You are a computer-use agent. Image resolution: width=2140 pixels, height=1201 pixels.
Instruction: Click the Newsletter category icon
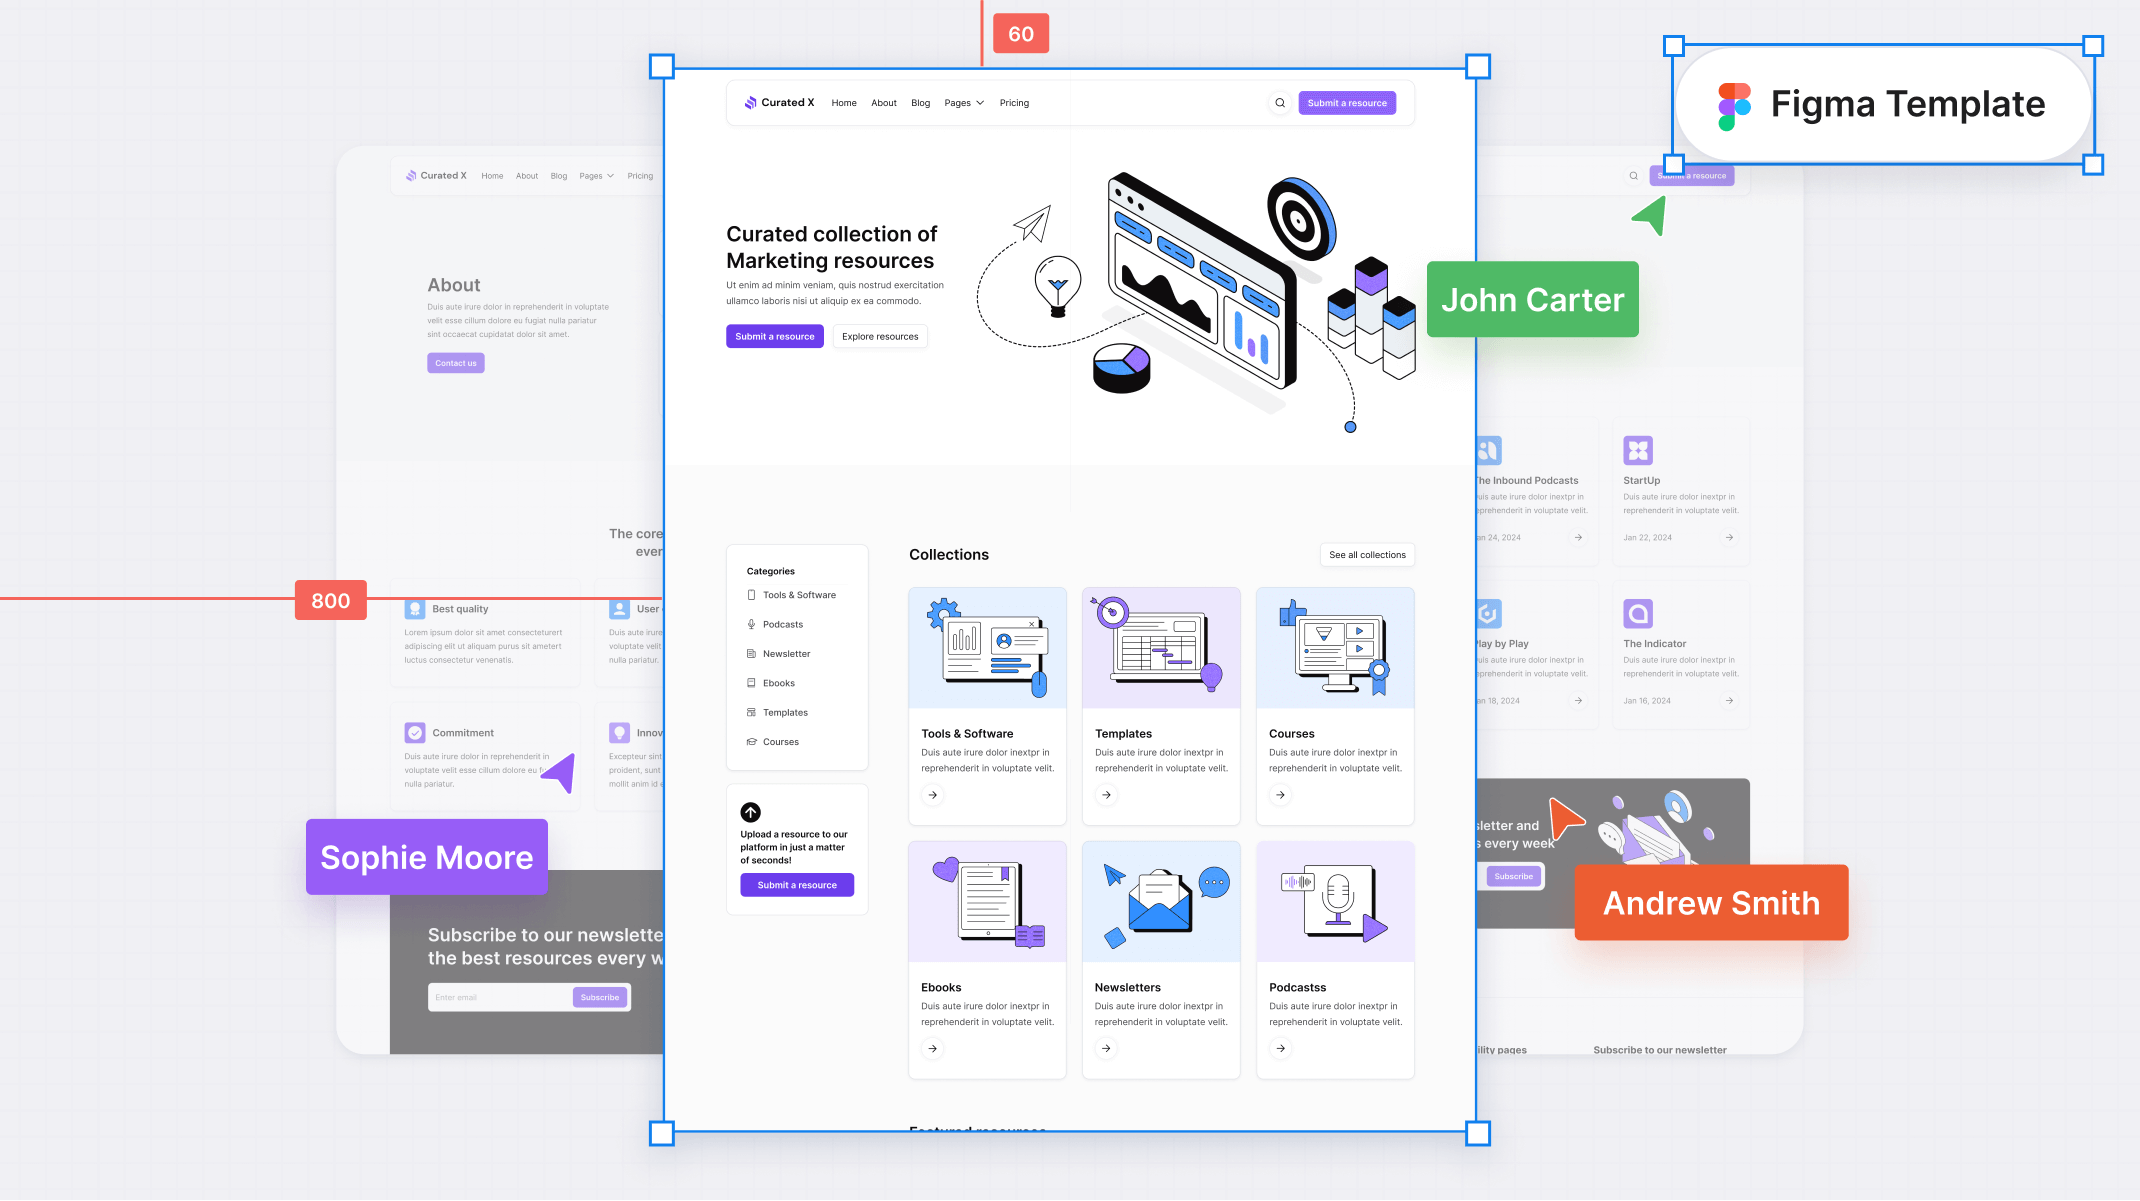[x=751, y=653]
